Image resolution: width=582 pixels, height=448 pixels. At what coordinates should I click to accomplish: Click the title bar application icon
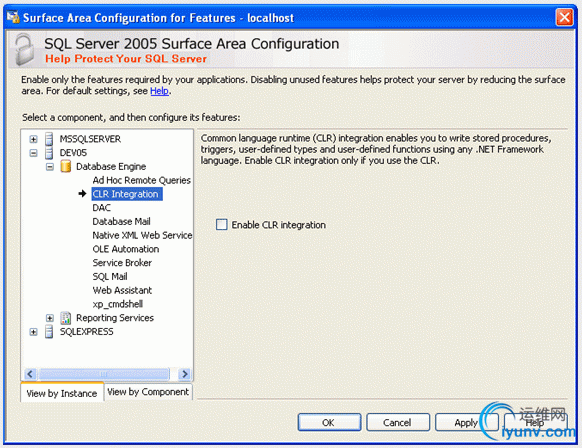(x=13, y=17)
